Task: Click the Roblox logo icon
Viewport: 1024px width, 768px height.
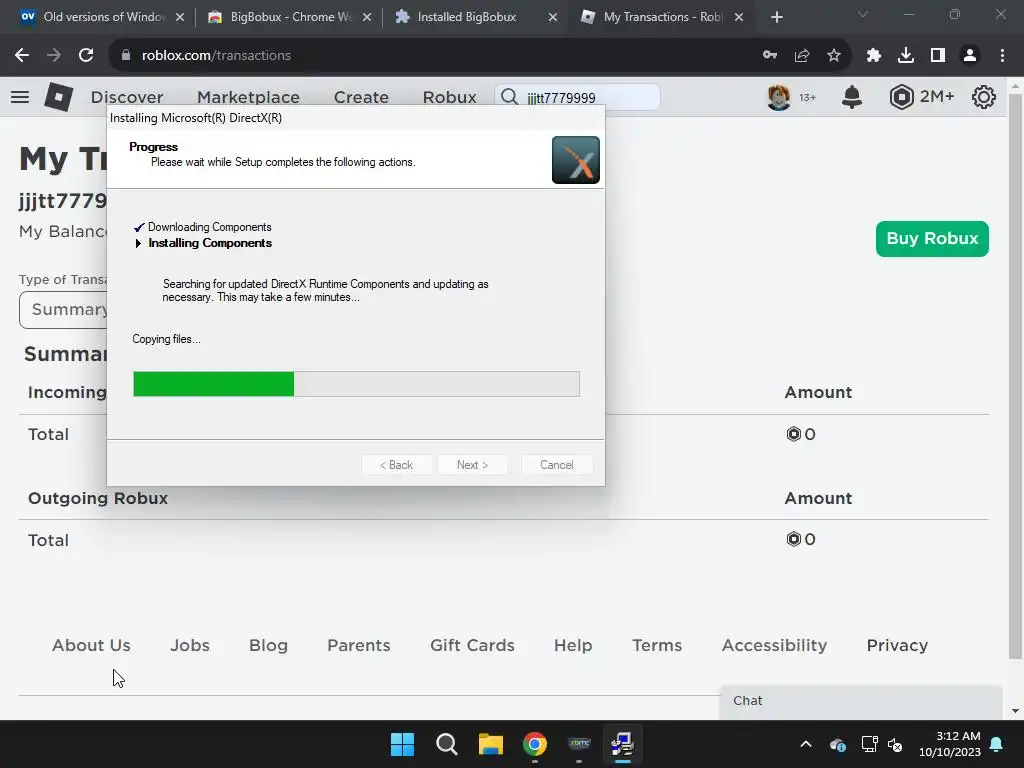Action: click(59, 97)
